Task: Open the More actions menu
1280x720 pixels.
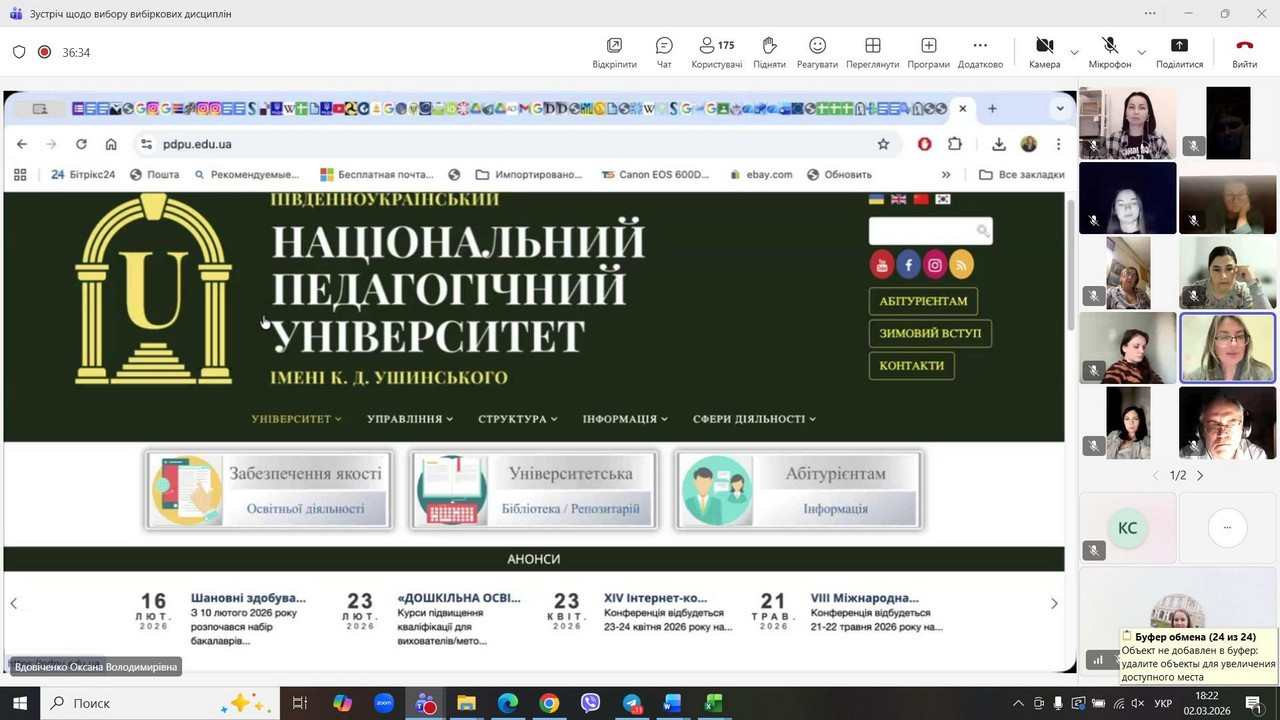Action: pos(980,52)
